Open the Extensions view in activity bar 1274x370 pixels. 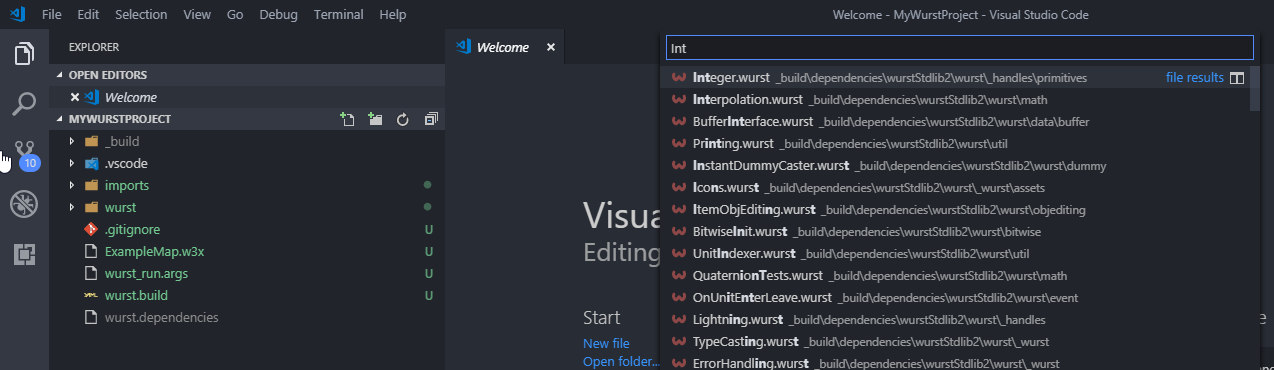[x=24, y=254]
